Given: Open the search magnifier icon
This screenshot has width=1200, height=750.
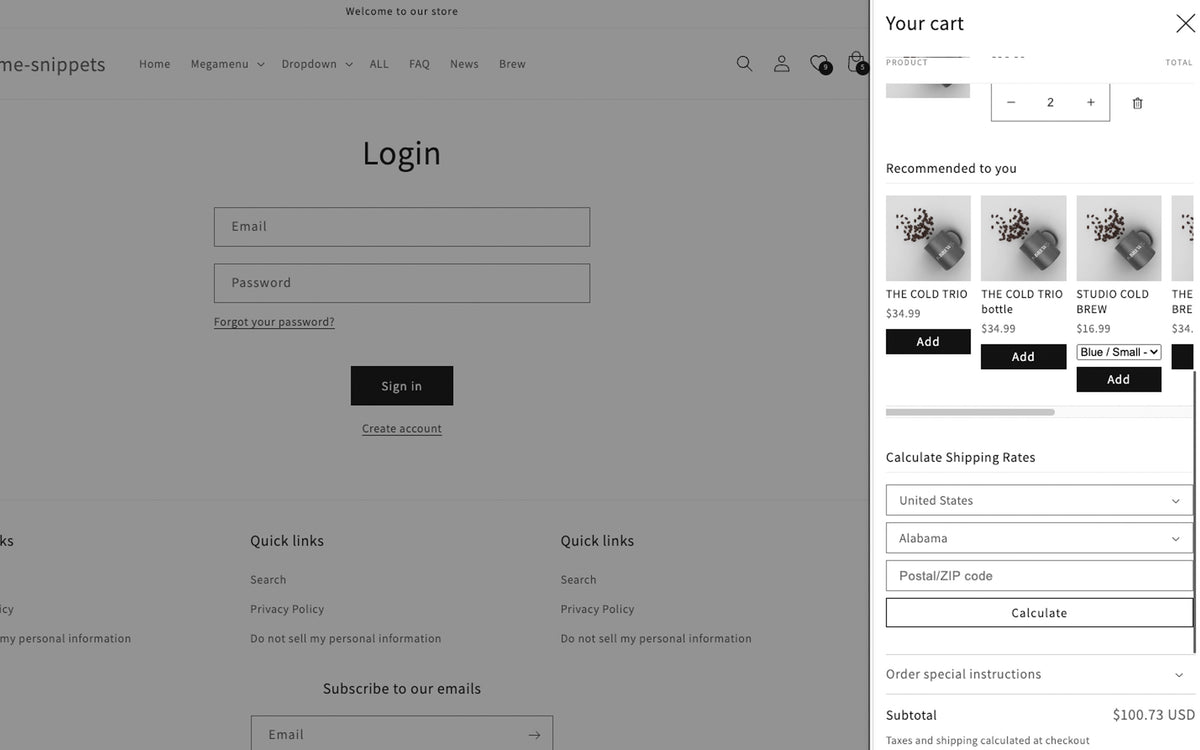Looking at the screenshot, I should pos(744,64).
